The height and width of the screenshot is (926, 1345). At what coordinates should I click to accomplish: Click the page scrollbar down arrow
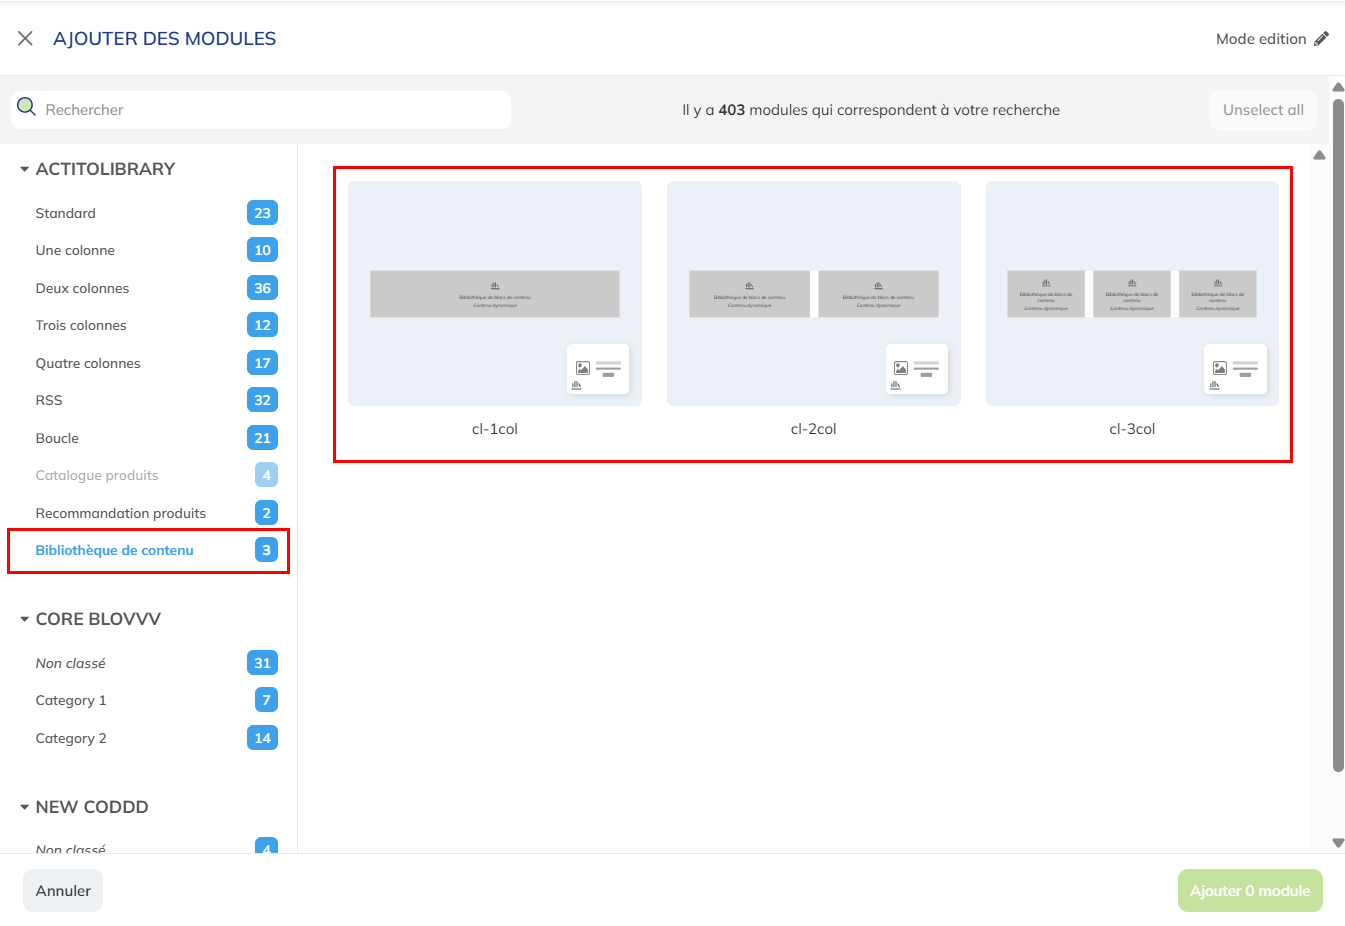[x=1338, y=843]
